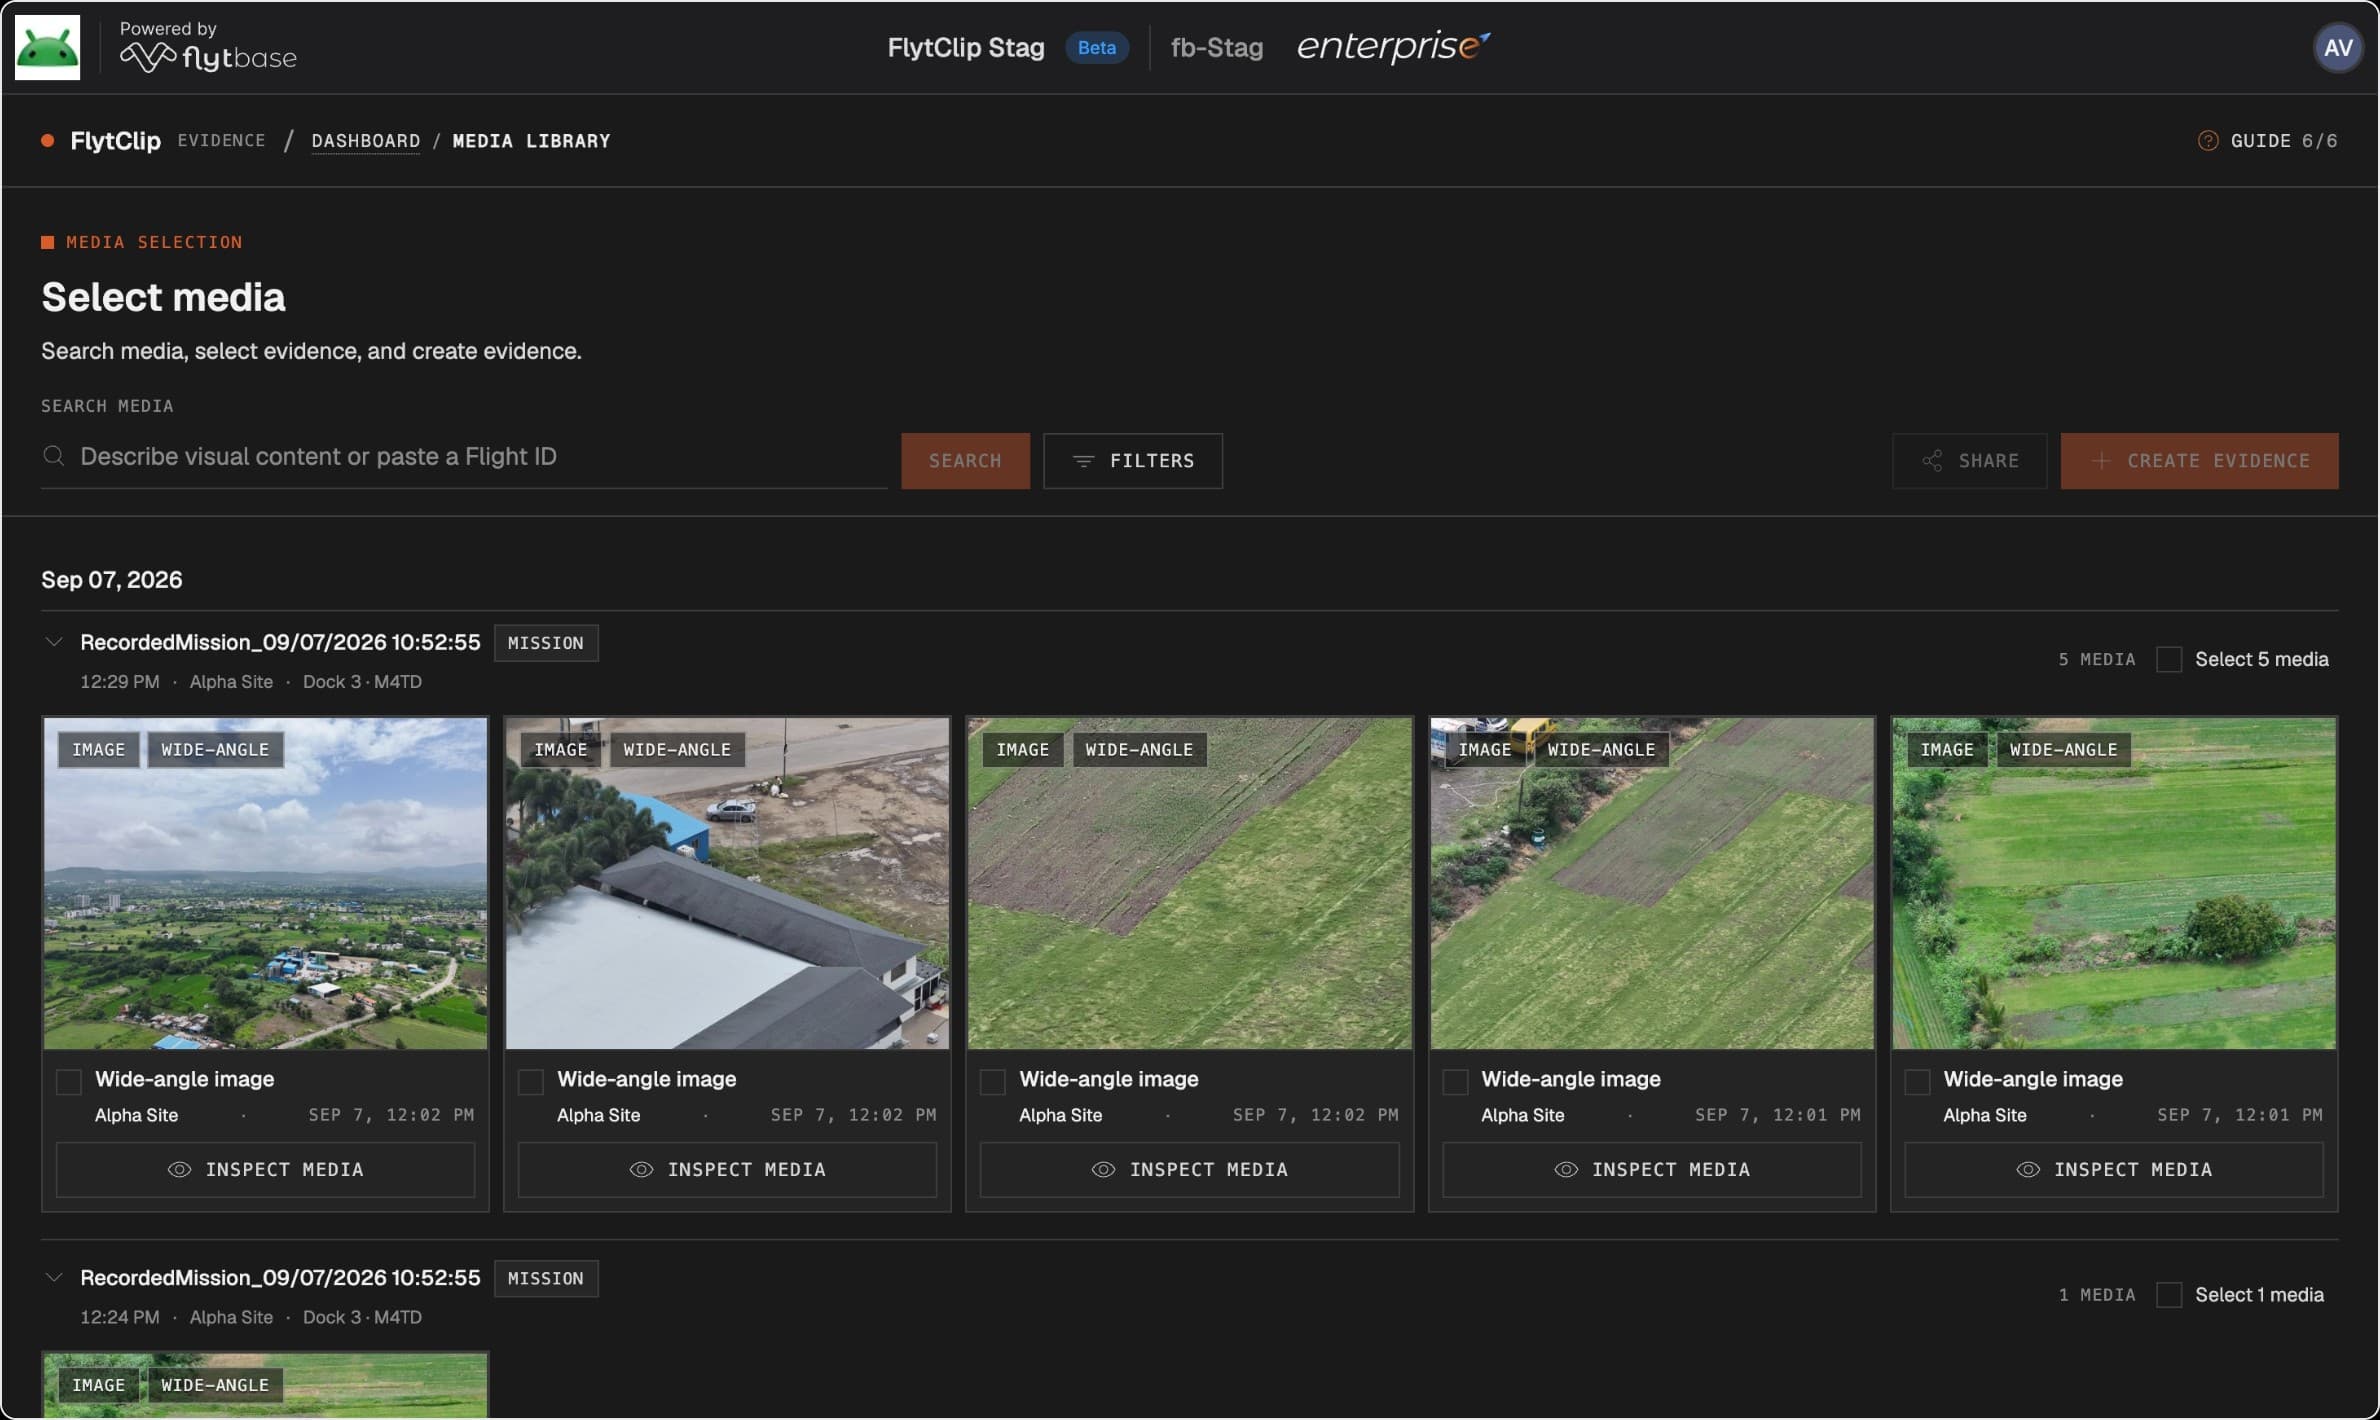Click the Create Evidence button
2380x1420 pixels.
pyautogui.click(x=2199, y=461)
